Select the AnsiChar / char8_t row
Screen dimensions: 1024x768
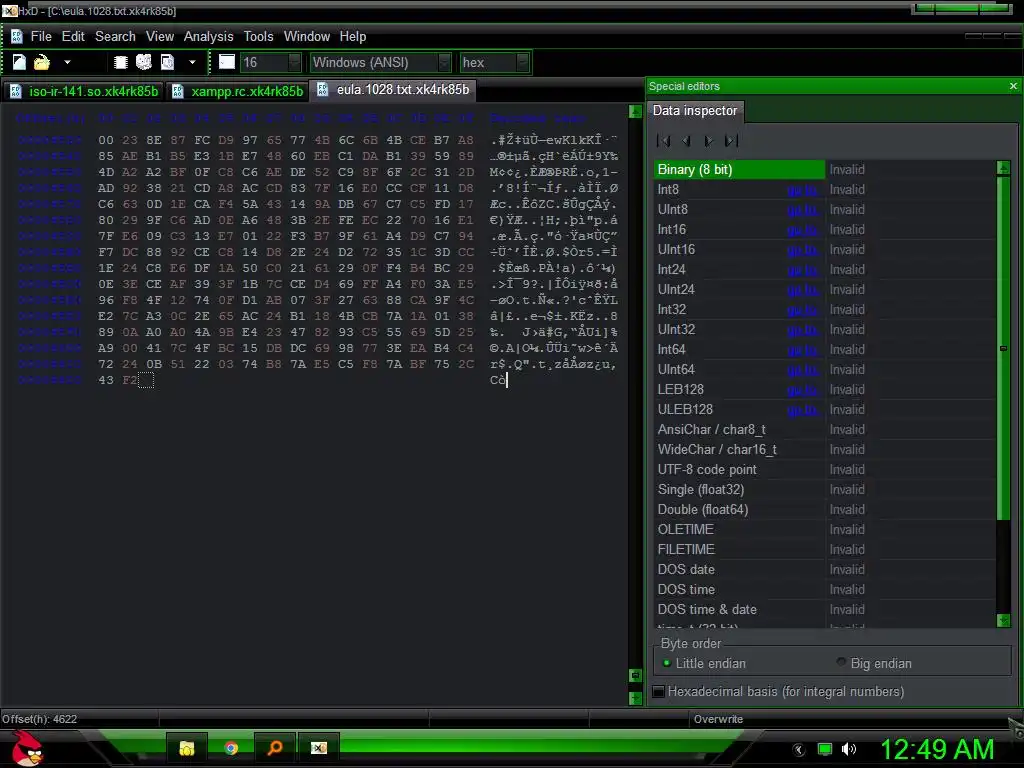(825, 430)
